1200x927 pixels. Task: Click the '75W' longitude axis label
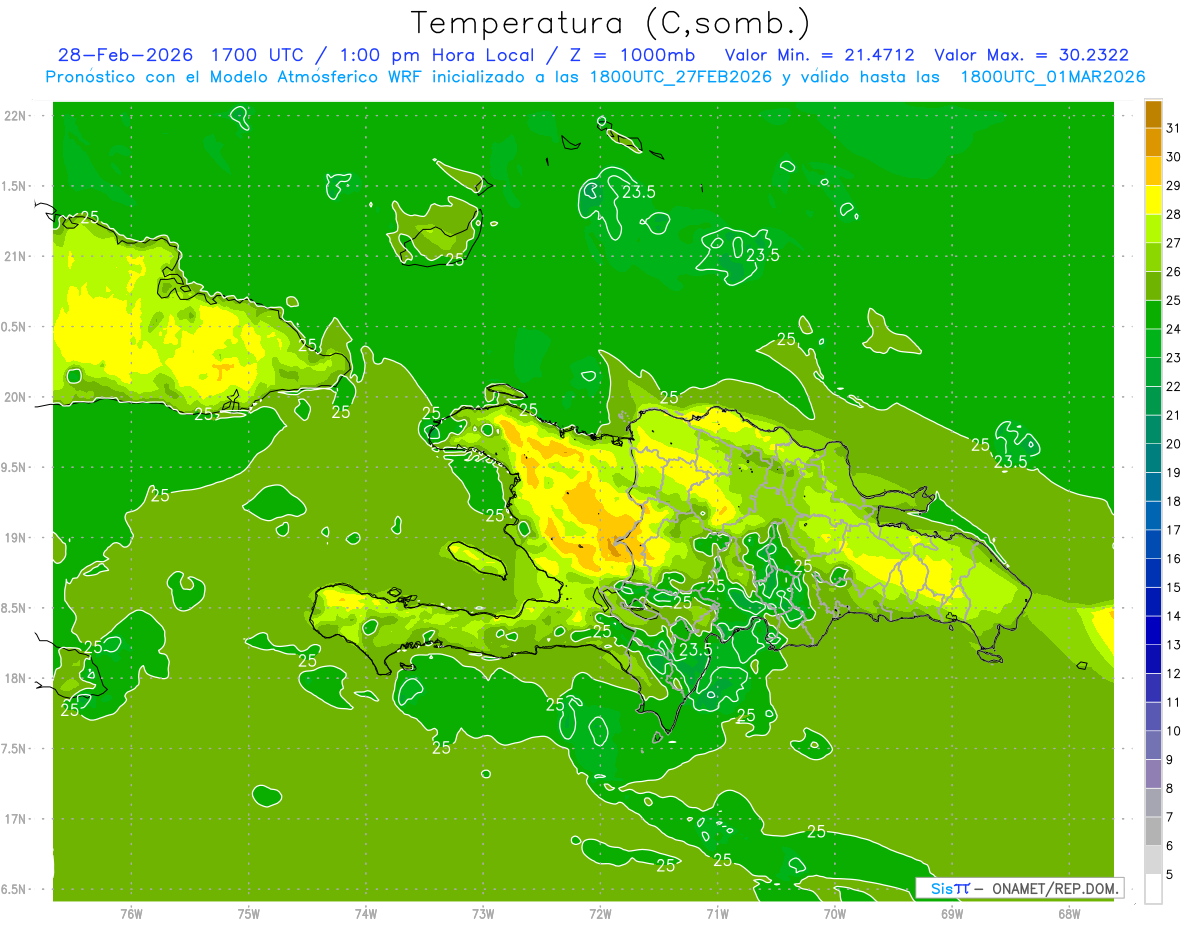(249, 913)
